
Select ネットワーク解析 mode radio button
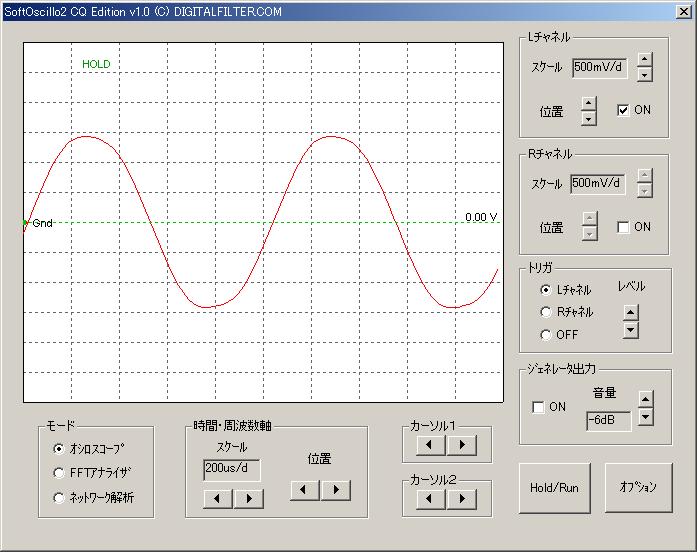click(x=59, y=498)
